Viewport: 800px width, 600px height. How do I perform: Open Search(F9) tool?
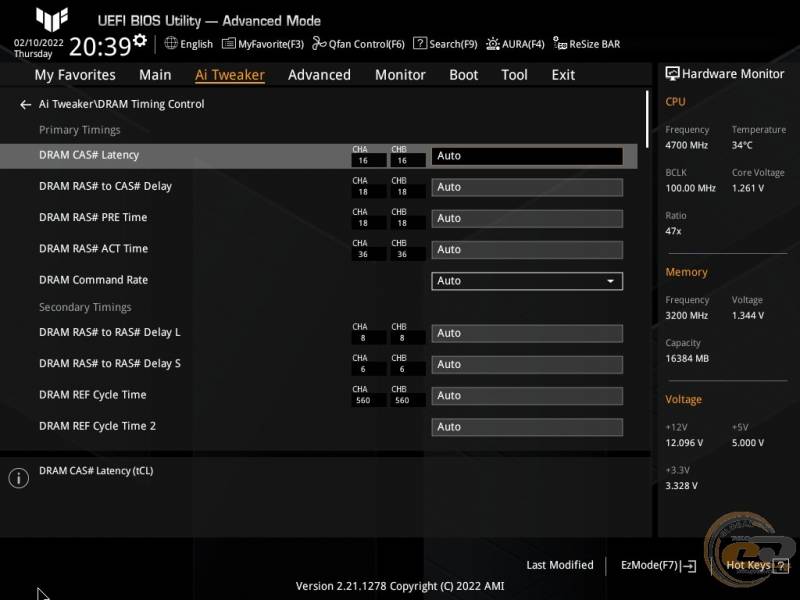[x=445, y=44]
